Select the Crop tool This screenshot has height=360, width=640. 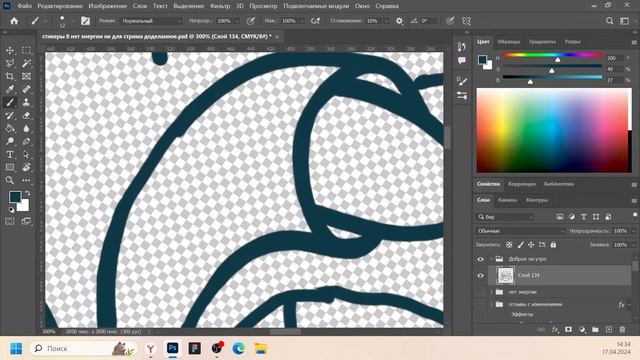tap(10, 76)
